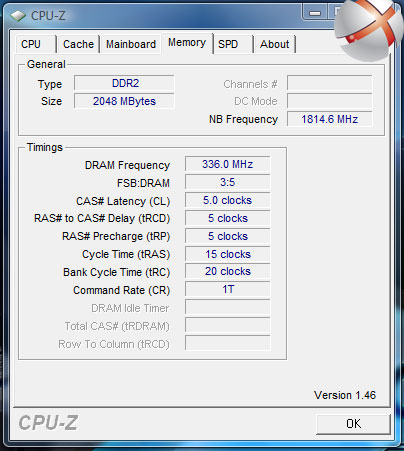Click the CPU-Z title bar icon
Viewport: 404px width, 451px height.
(18, 15)
